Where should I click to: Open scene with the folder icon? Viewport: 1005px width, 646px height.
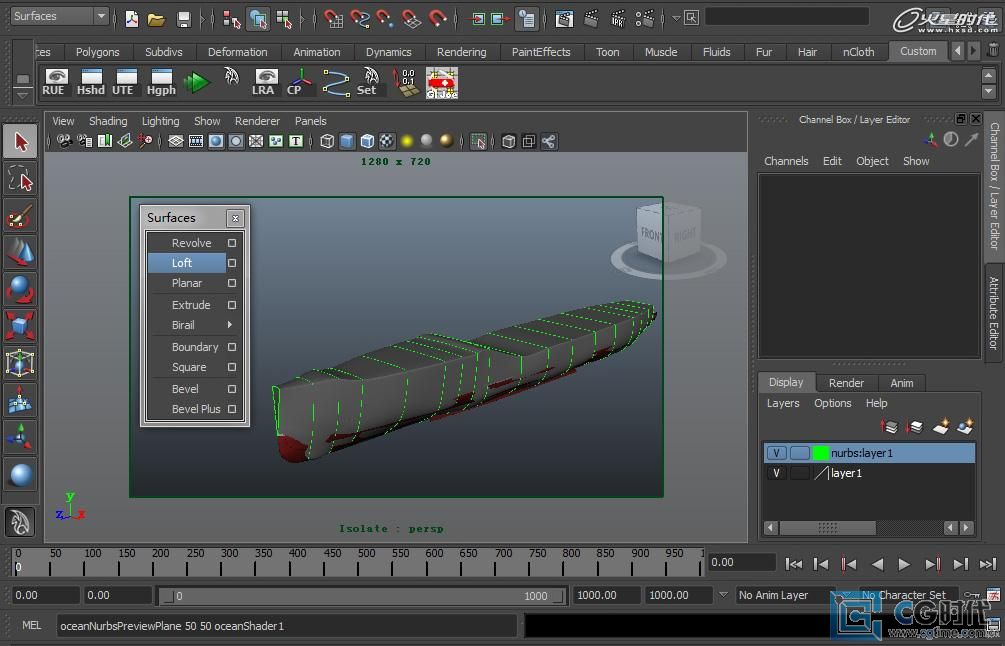tap(156, 19)
